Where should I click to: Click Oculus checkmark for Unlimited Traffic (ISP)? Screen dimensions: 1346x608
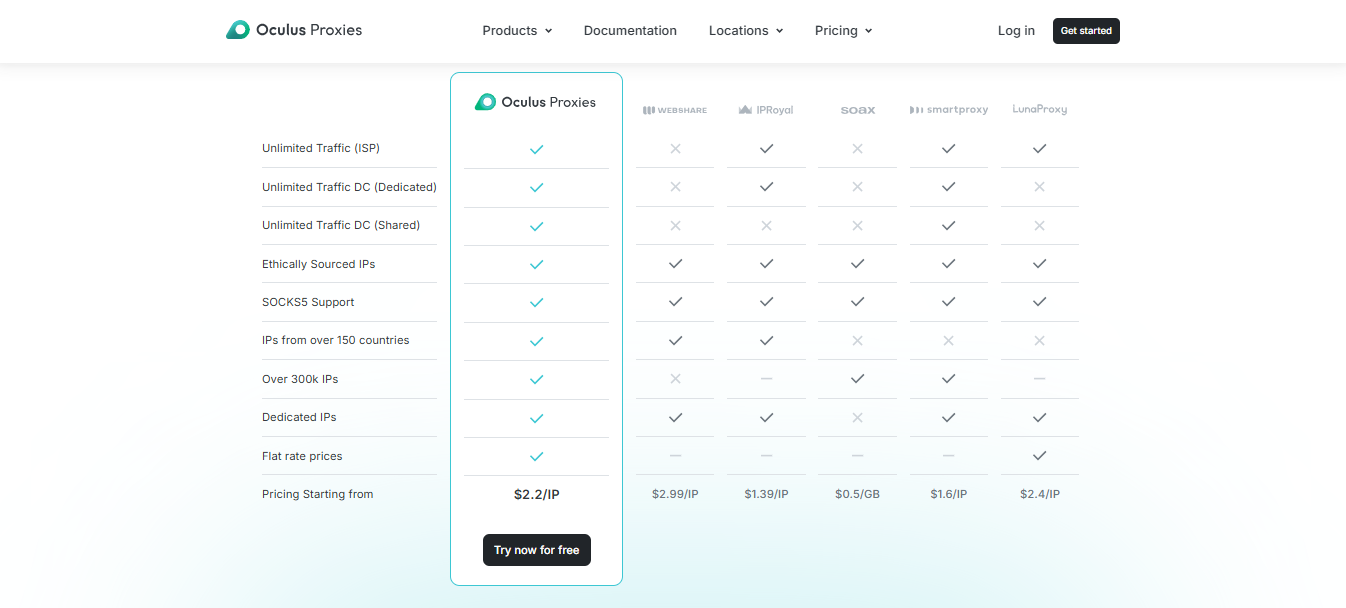coord(536,149)
